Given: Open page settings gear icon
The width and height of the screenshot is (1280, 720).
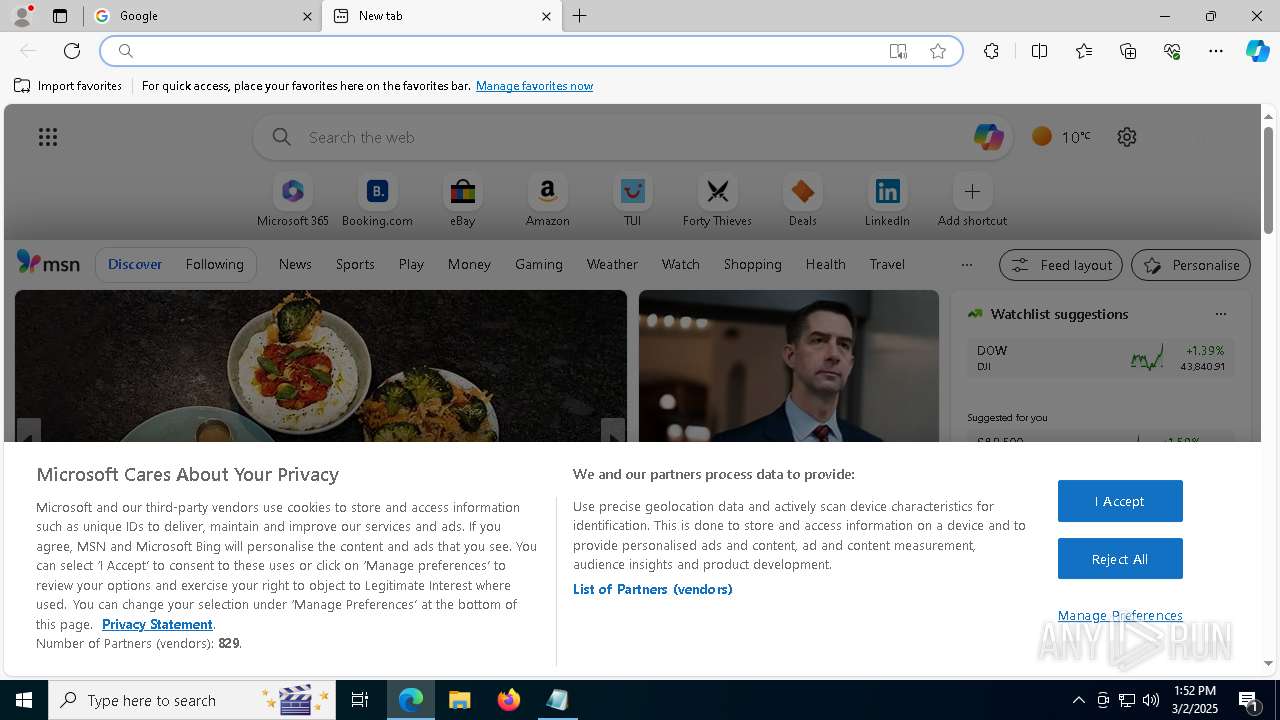Looking at the screenshot, I should [1127, 137].
